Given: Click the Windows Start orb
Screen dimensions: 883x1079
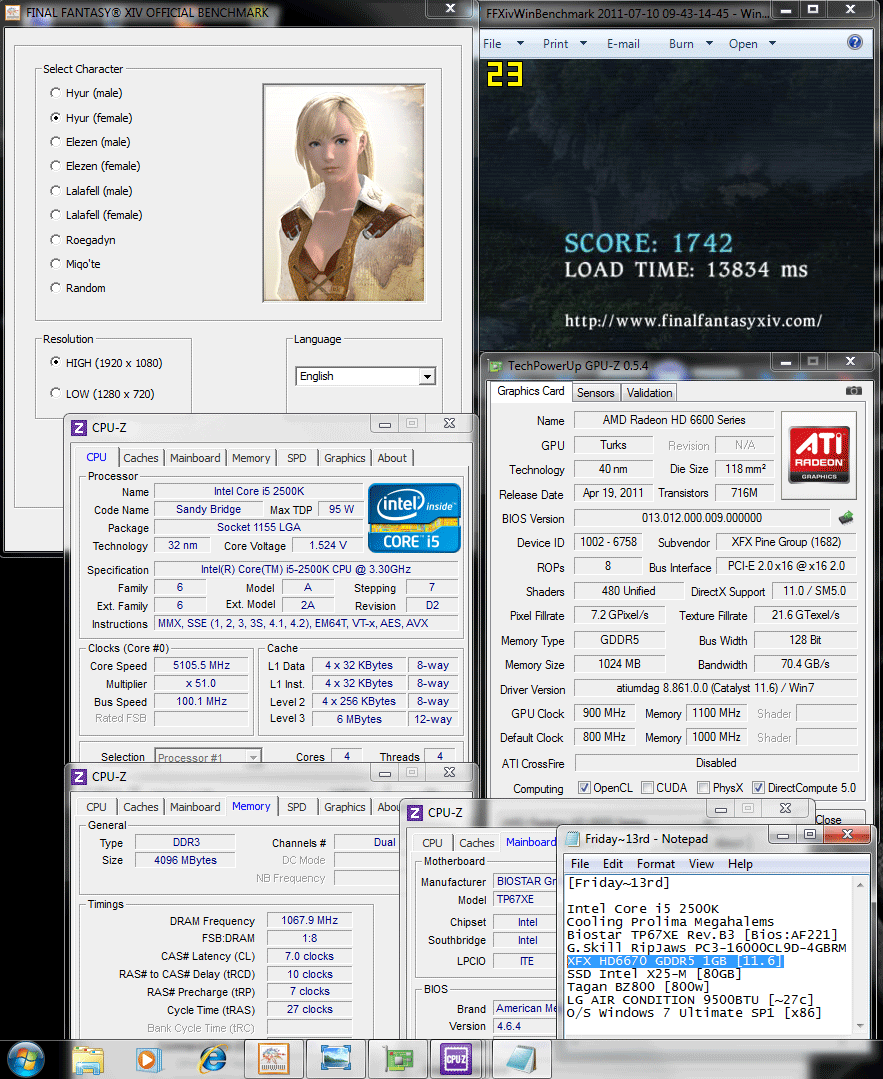Looking at the screenshot, I should tap(25, 1059).
